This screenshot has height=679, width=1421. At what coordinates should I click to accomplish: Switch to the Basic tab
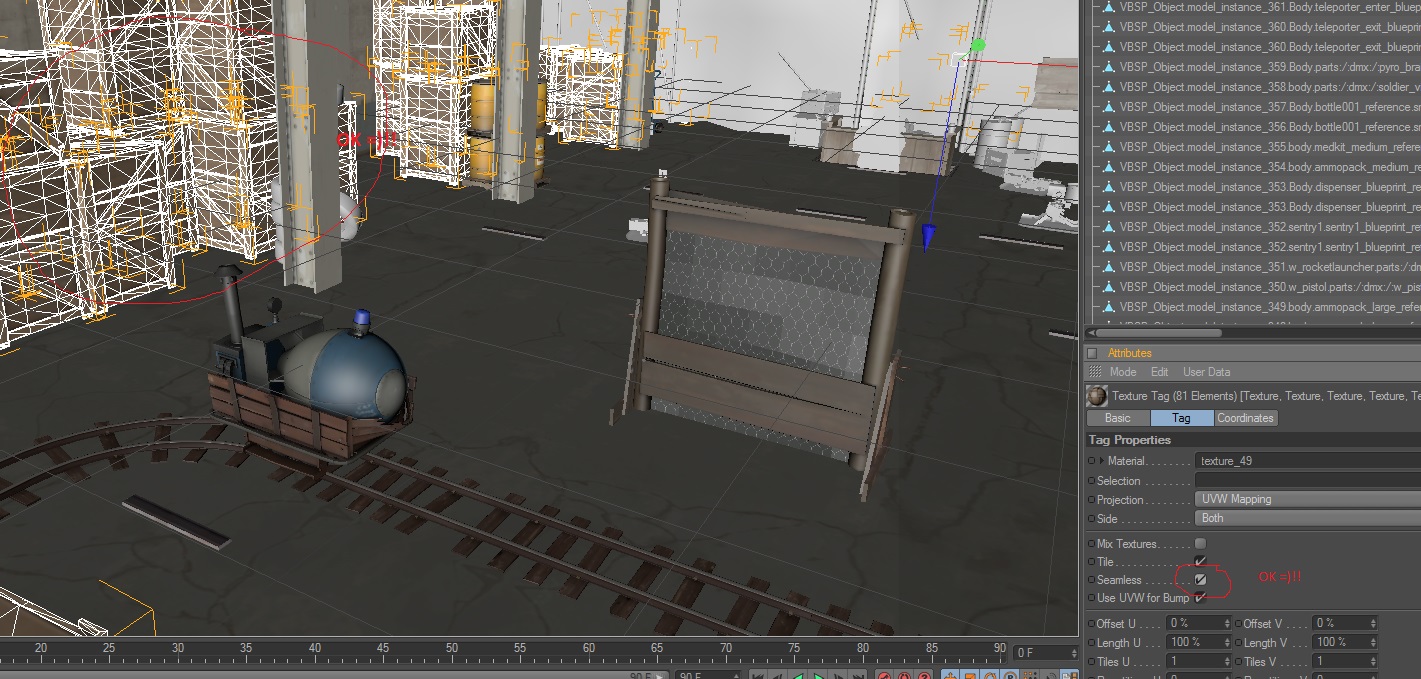pos(1118,418)
